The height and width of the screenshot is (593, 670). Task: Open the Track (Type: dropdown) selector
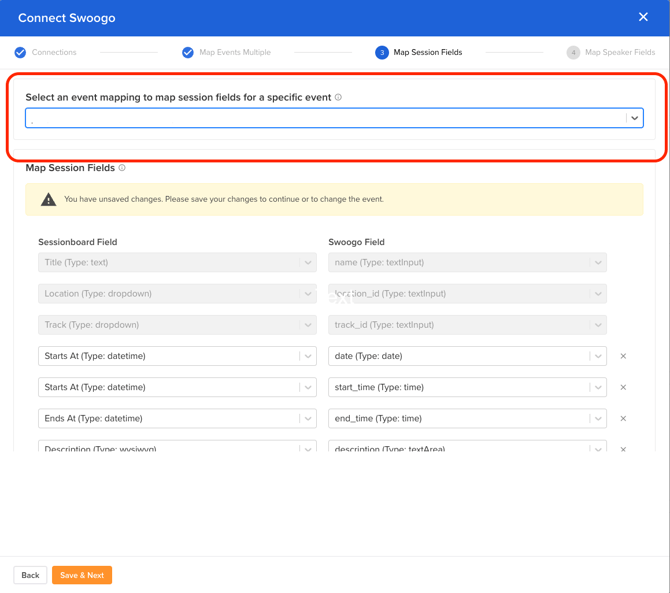pos(177,325)
